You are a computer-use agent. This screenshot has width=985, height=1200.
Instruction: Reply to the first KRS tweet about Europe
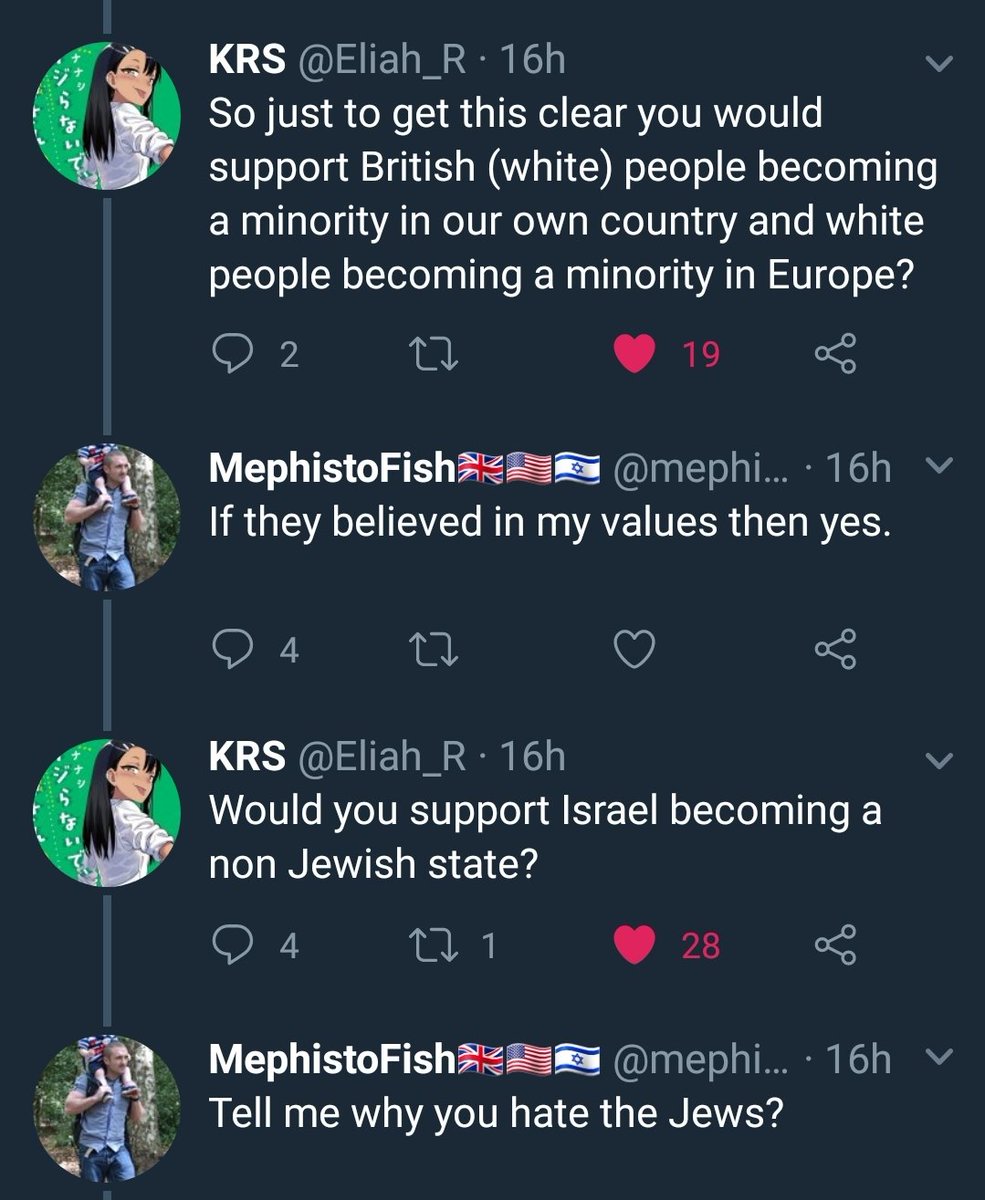232,354
